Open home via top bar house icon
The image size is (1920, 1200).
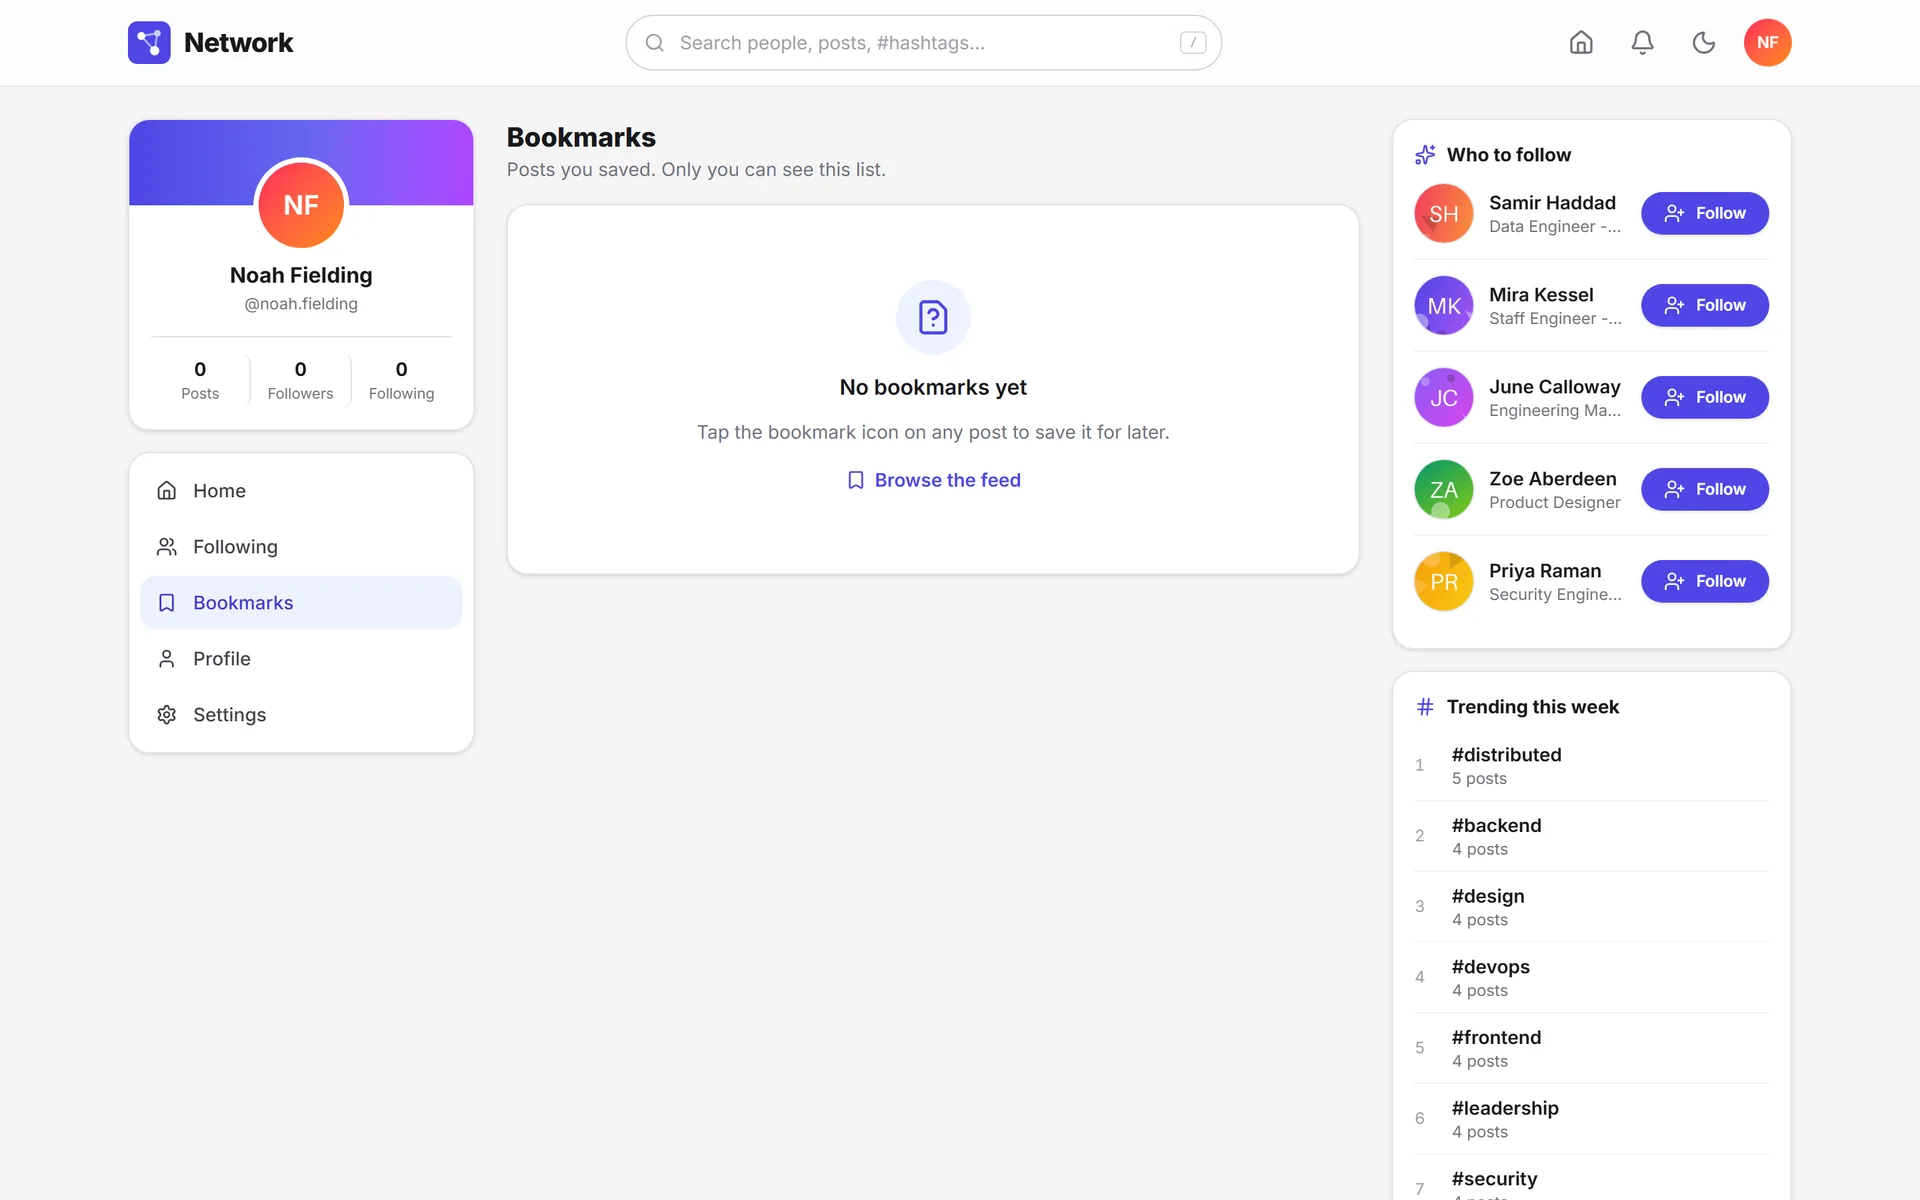pos(1581,42)
